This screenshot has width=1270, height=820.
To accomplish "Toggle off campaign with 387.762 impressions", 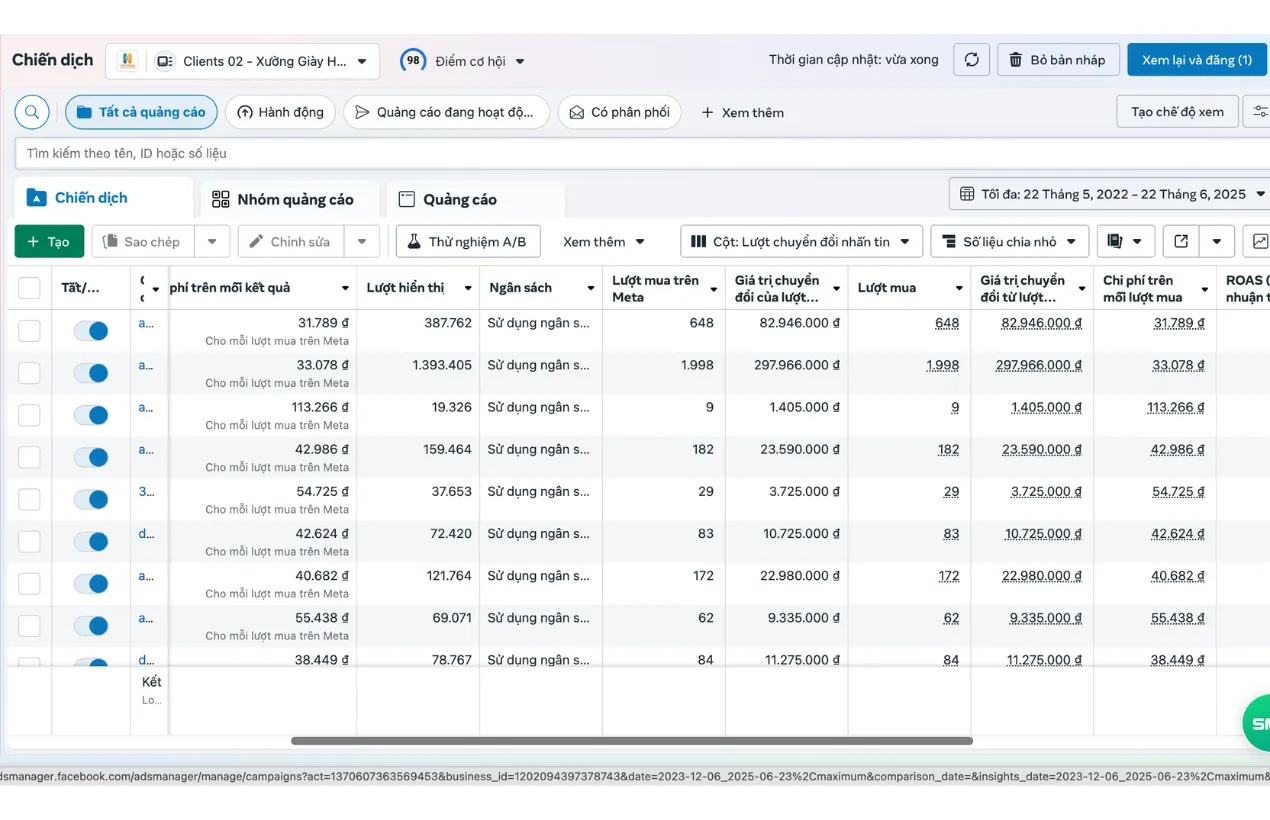I will pos(91,331).
